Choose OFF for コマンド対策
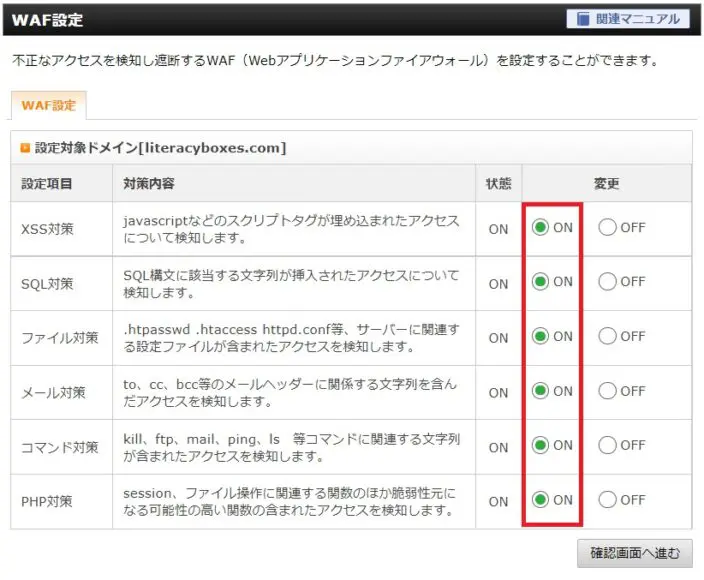This screenshot has height=580, width=704. [607, 445]
